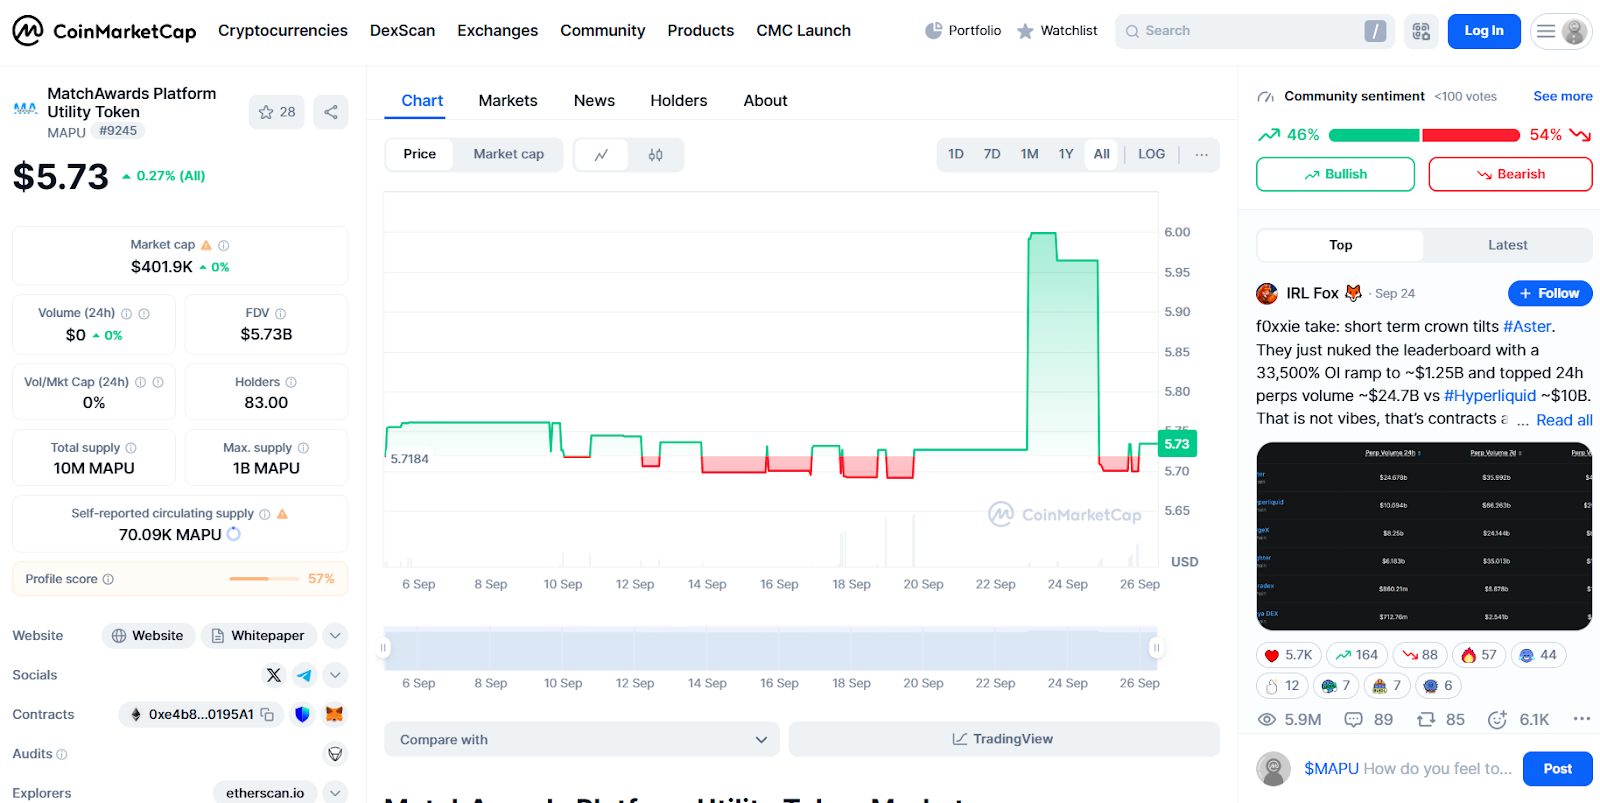The width and height of the screenshot is (1600, 803).
Task: Toggle the LOG scale on chart
Action: (x=1151, y=154)
